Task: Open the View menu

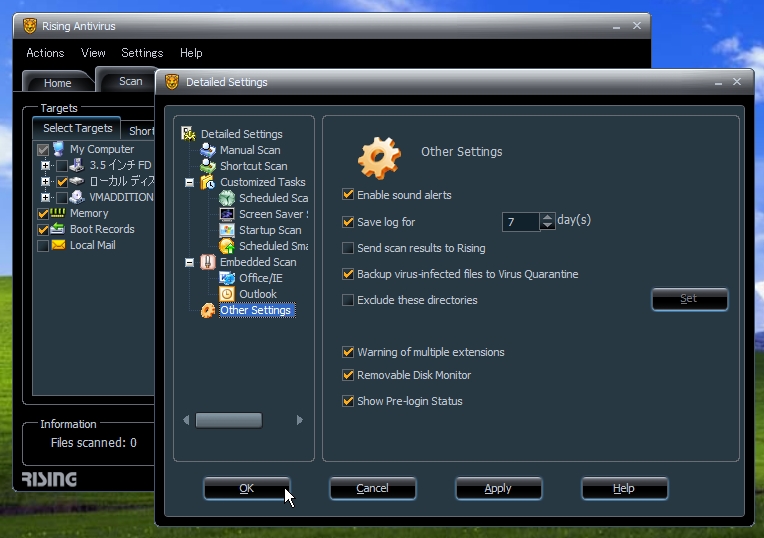Action: click(93, 53)
